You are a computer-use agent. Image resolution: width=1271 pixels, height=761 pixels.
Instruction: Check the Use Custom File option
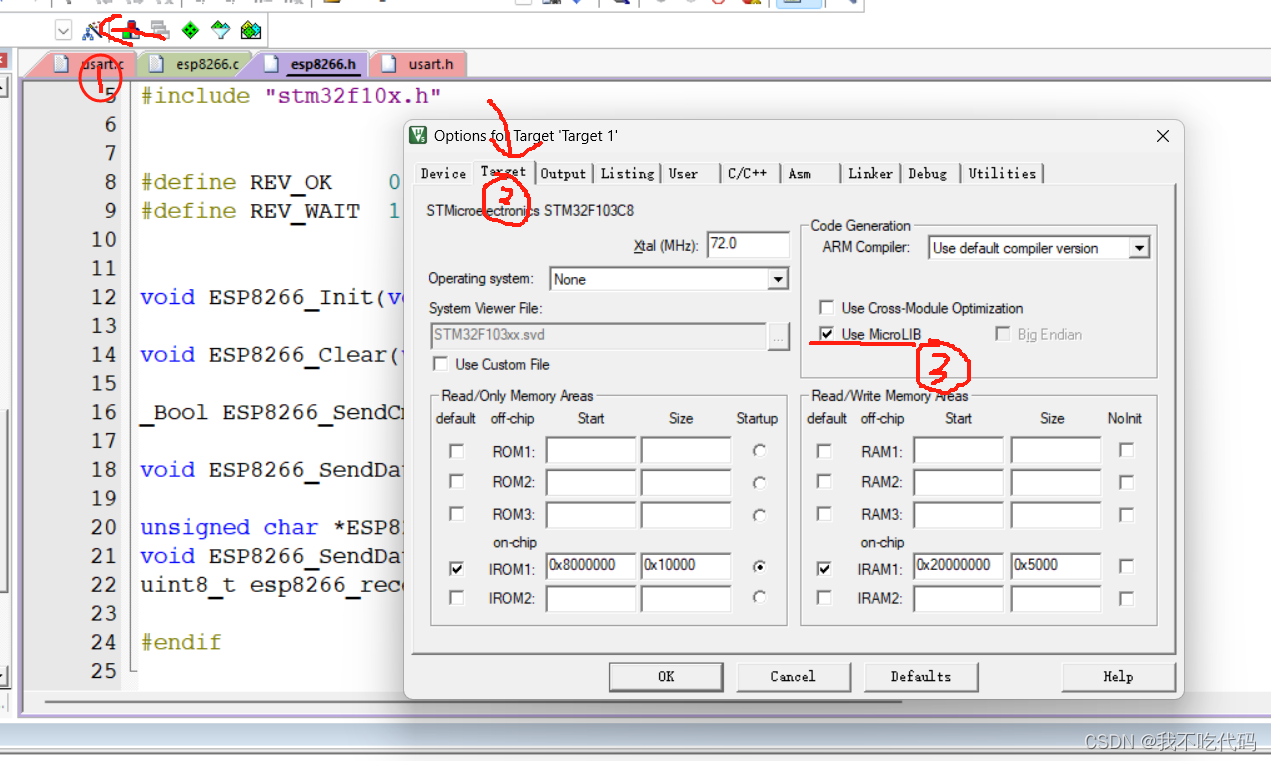(440, 364)
